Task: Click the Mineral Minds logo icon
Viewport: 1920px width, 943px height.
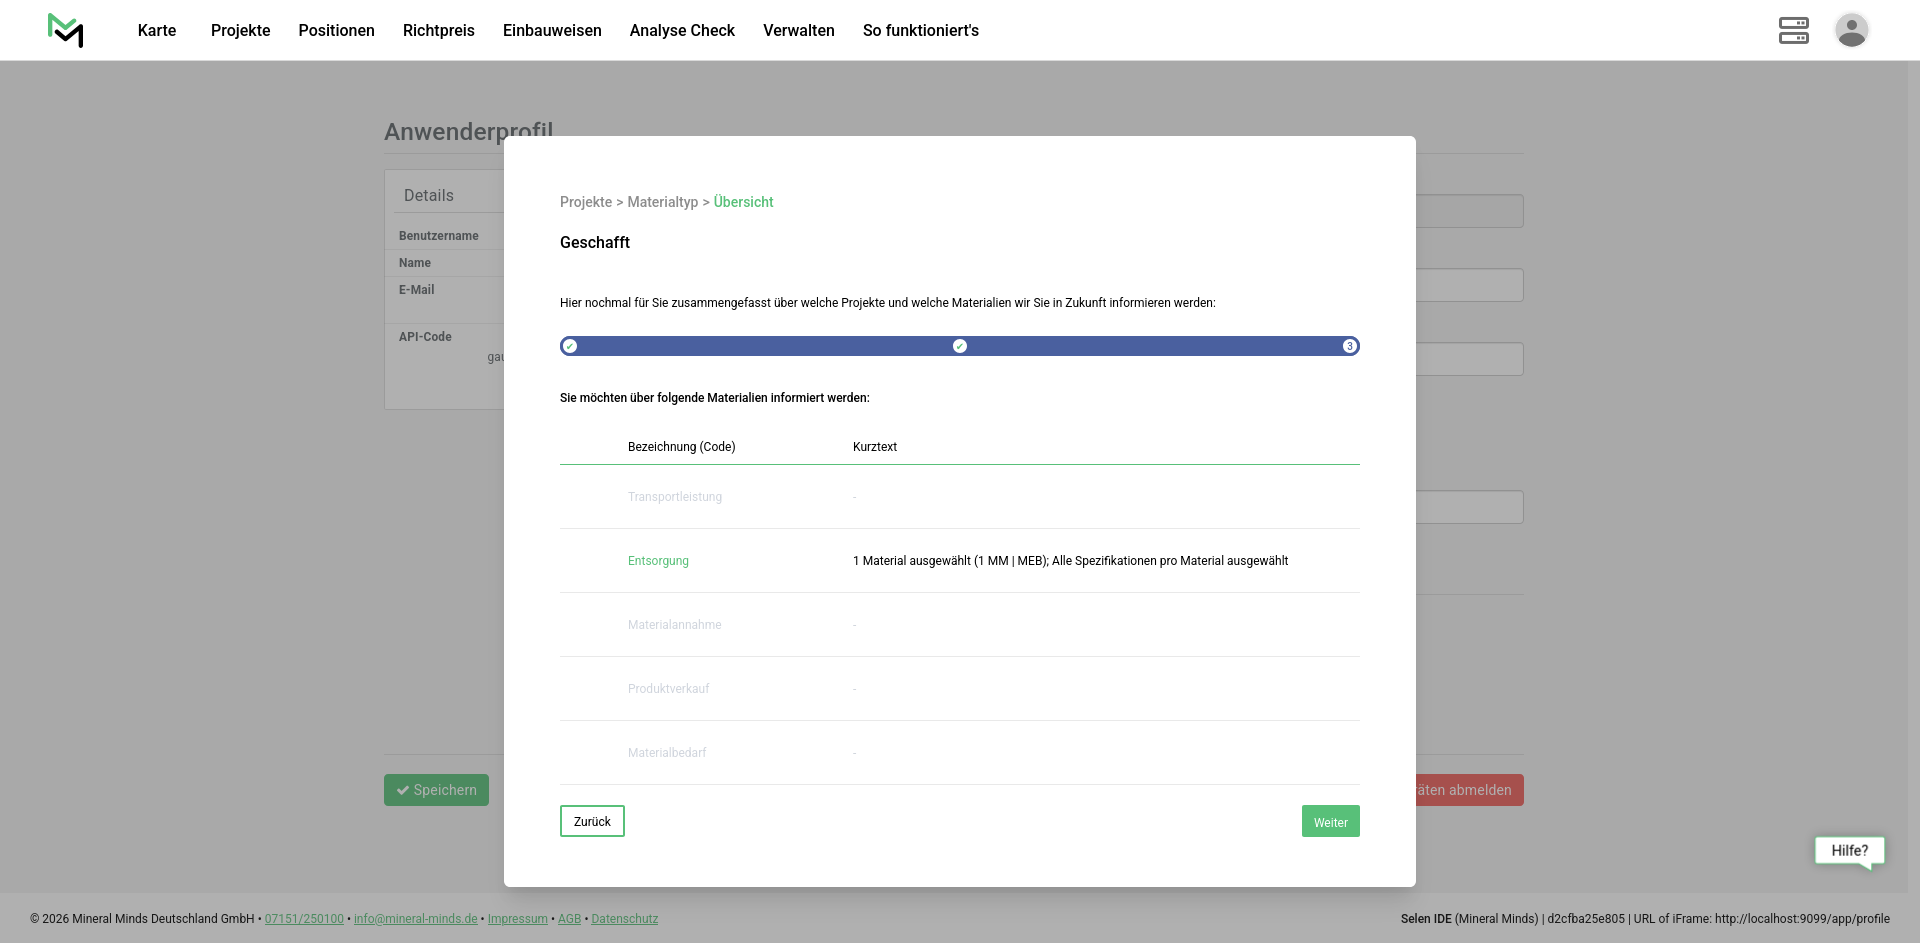Action: [x=66, y=30]
